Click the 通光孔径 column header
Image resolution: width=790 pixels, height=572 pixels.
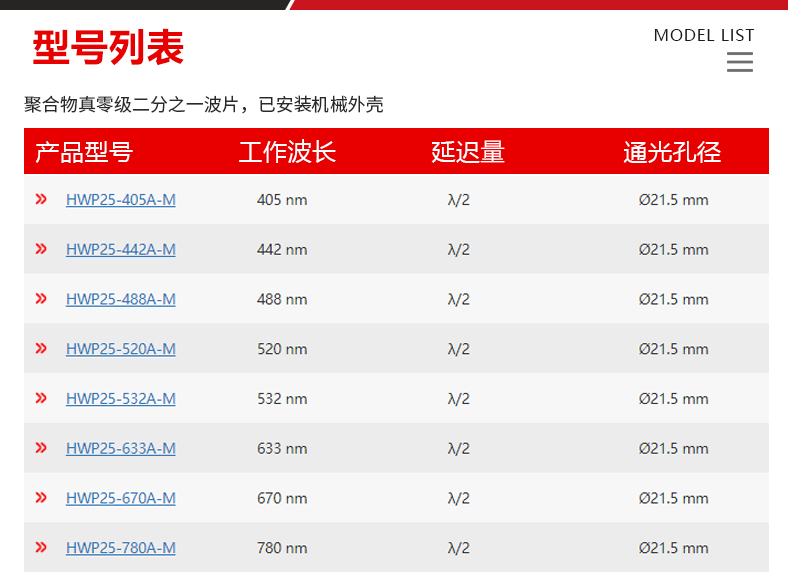point(672,152)
